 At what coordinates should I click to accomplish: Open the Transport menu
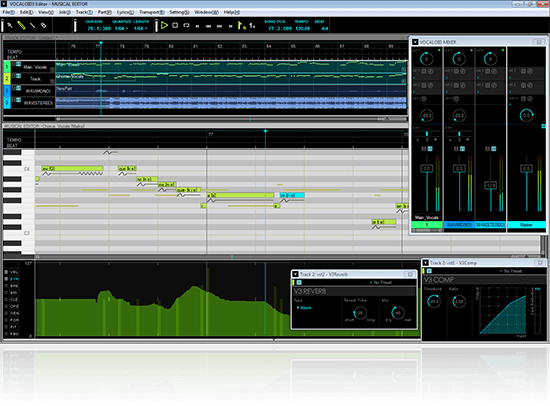(152, 12)
